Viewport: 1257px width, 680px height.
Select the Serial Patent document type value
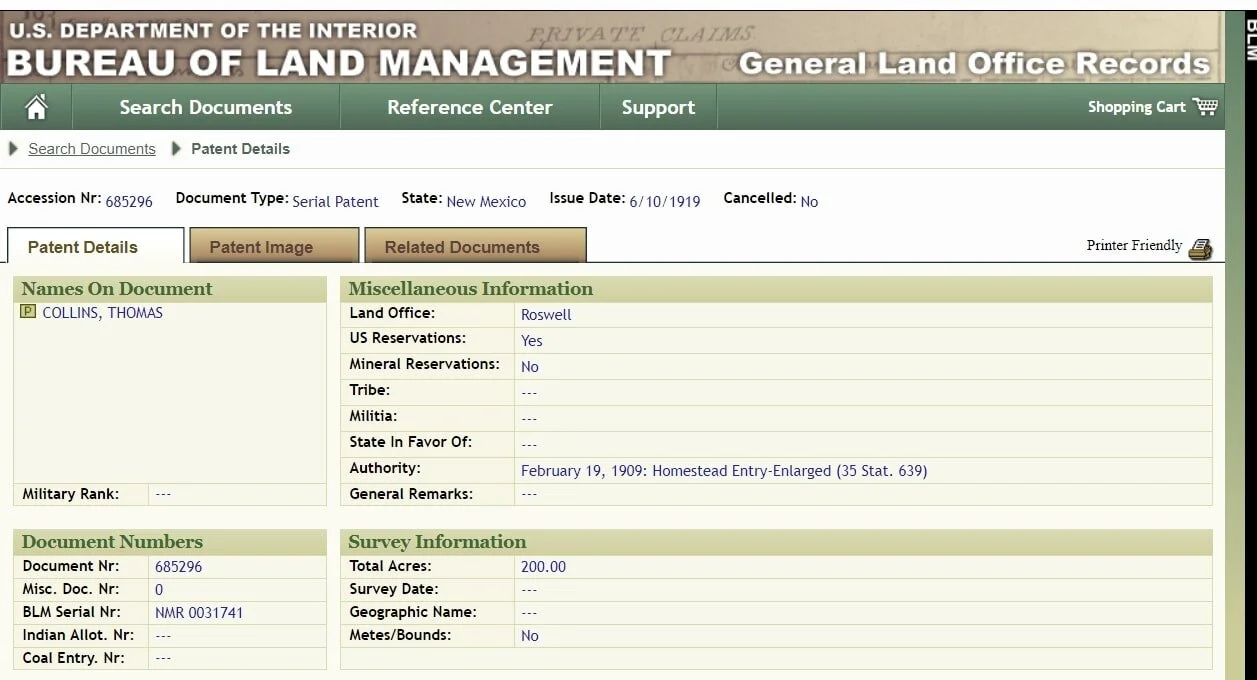335,201
